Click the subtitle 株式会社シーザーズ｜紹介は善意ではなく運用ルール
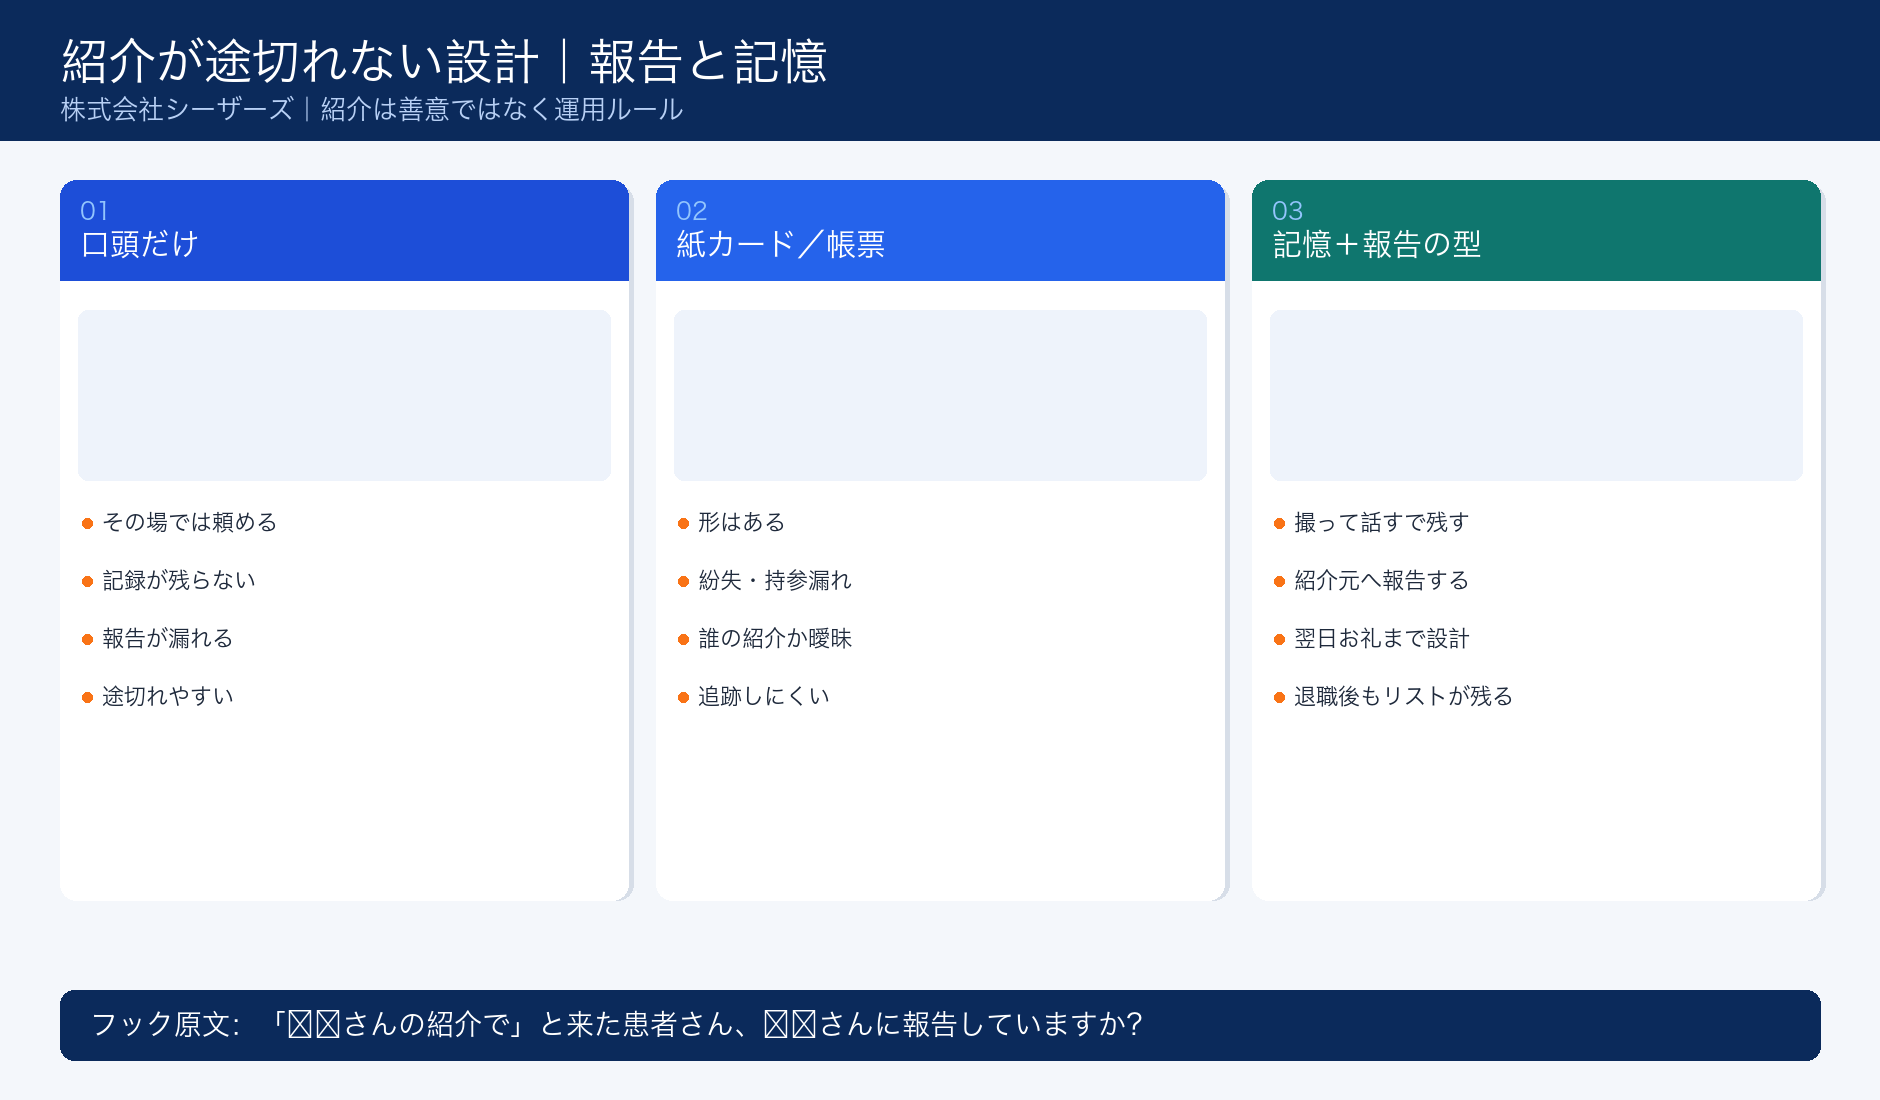Screen dimensions: 1880x1100 pyautogui.click(x=372, y=109)
